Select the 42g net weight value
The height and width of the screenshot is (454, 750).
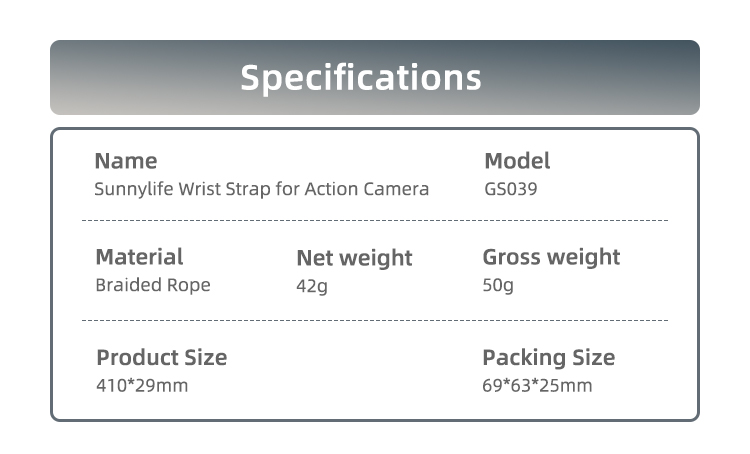(x=312, y=286)
